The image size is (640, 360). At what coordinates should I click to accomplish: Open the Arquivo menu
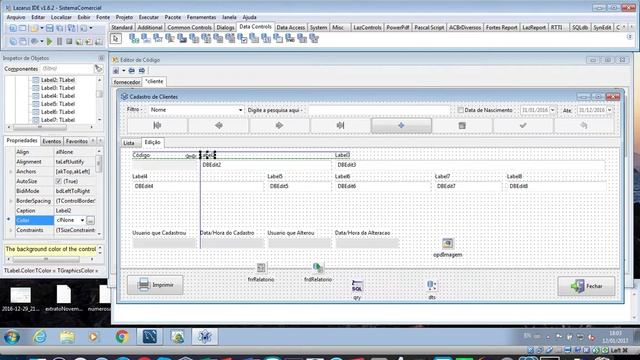[16, 17]
